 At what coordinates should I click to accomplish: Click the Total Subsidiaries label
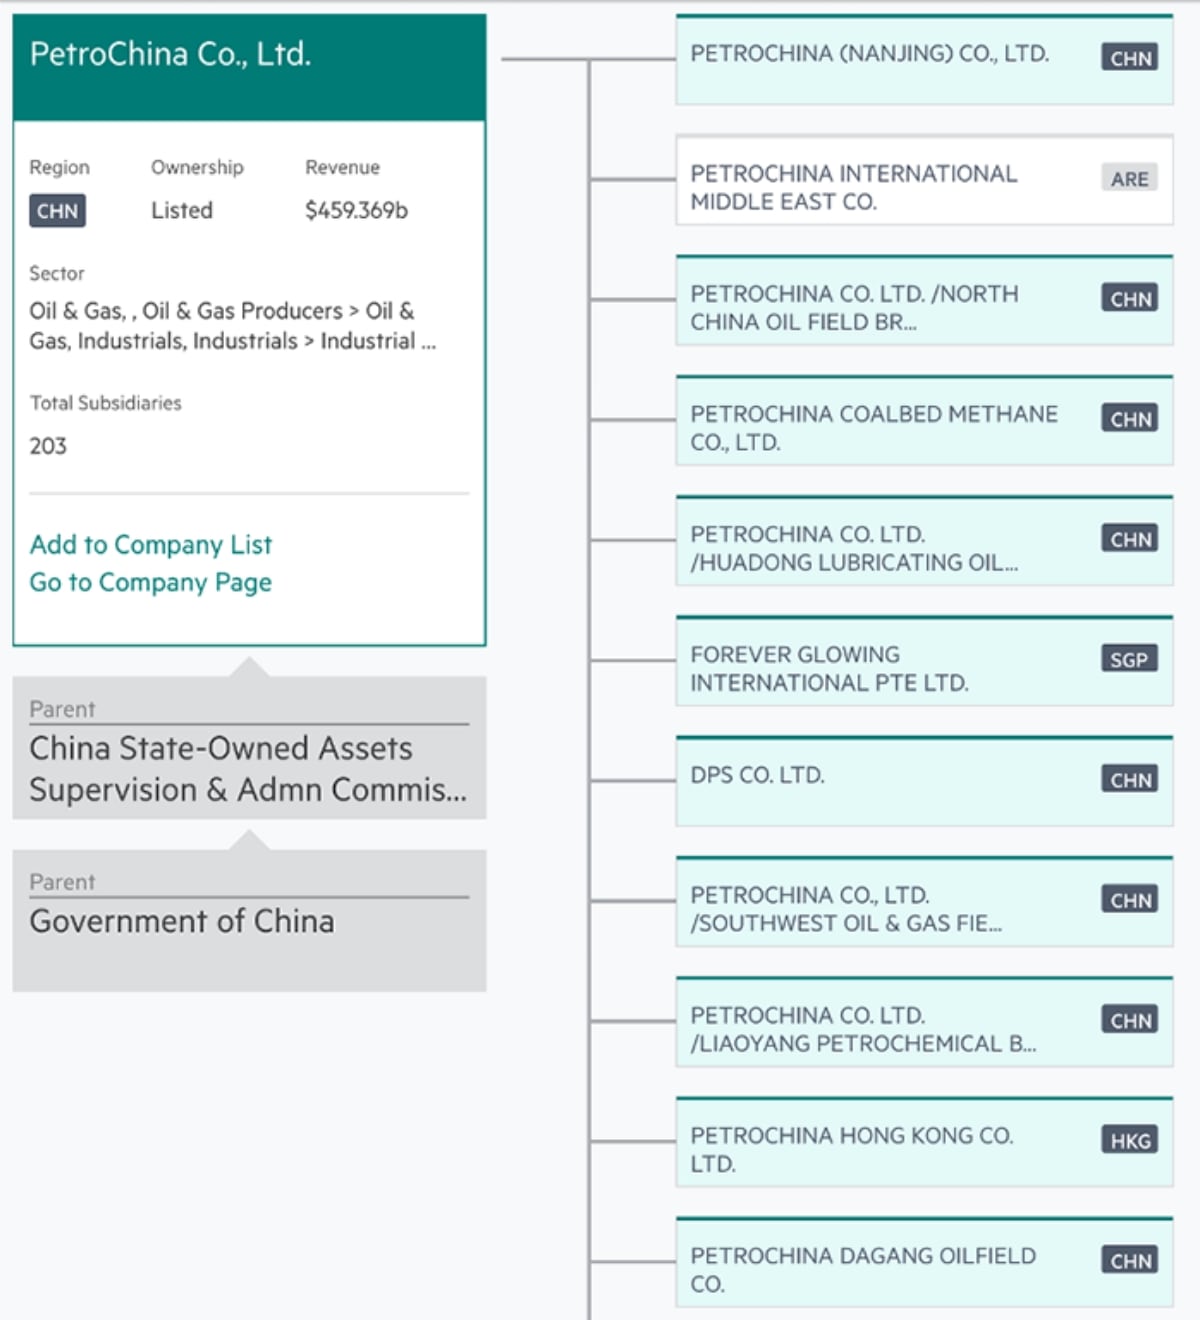105,403
